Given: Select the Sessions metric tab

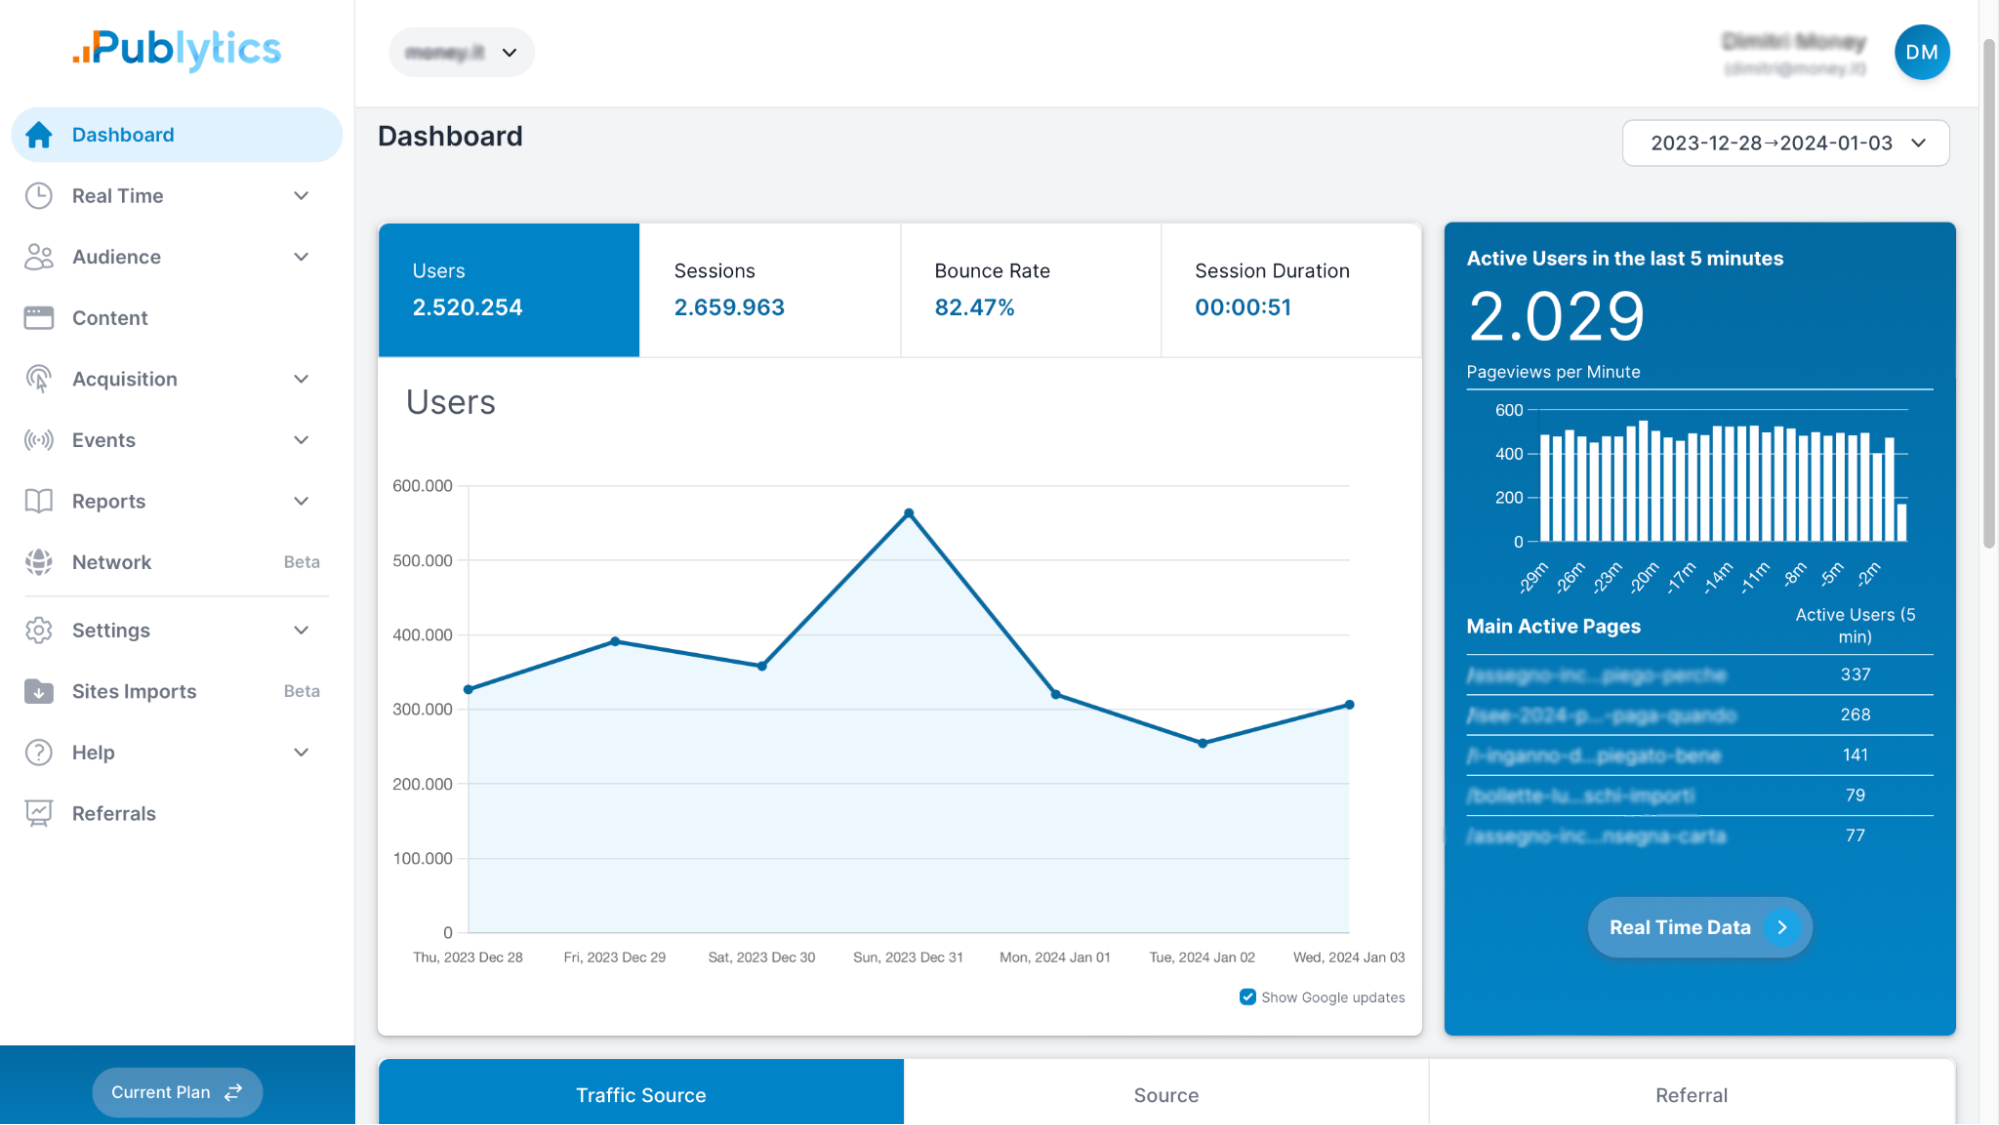Looking at the screenshot, I should tap(769, 290).
